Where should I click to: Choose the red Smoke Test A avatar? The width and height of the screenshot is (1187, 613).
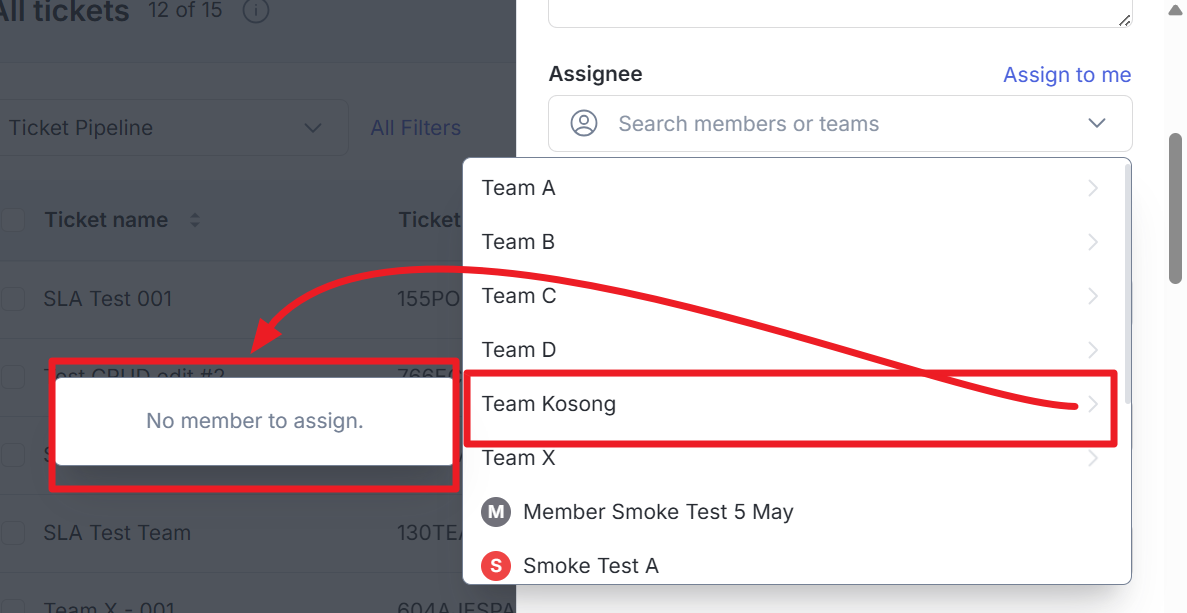496,566
